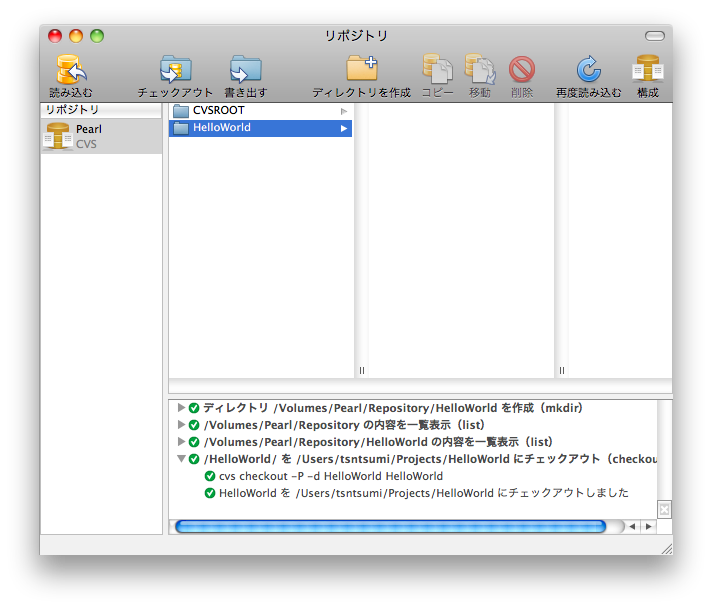Expand the /Volumes/Pearl/Repository list log triangle
The width and height of the screenshot is (713, 610).
[x=181, y=424]
